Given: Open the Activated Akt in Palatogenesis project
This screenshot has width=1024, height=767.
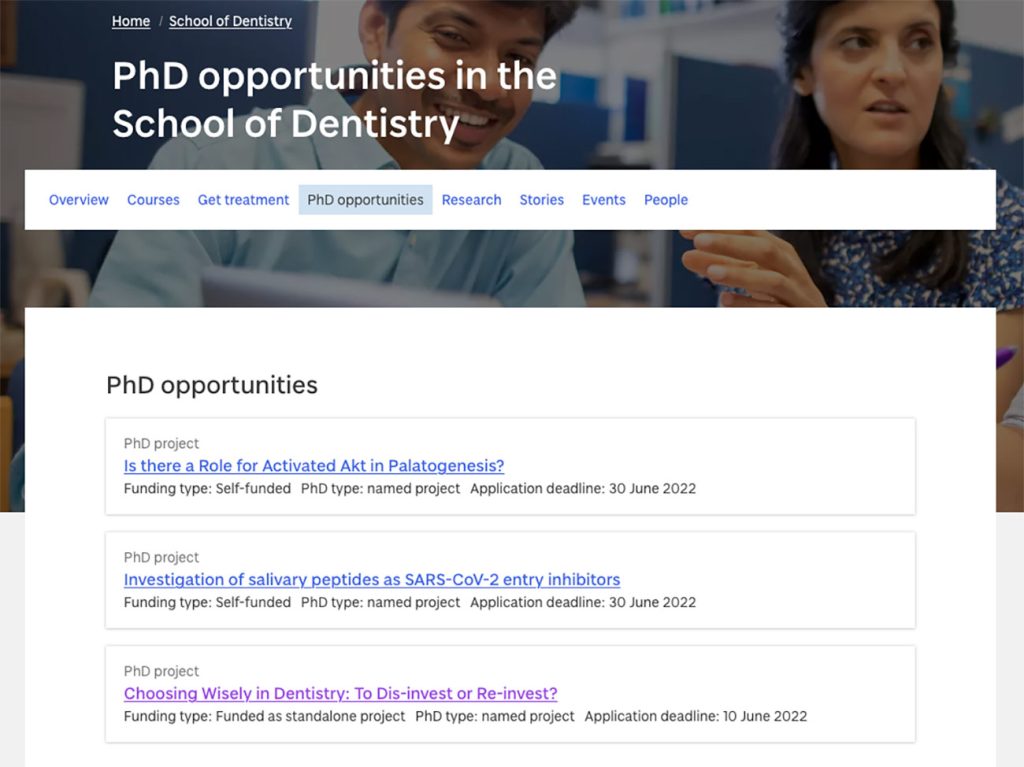Looking at the screenshot, I should click(x=314, y=466).
